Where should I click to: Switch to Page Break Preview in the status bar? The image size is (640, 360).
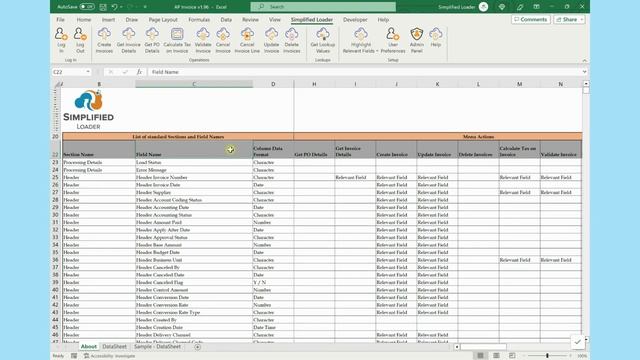(x=512, y=356)
